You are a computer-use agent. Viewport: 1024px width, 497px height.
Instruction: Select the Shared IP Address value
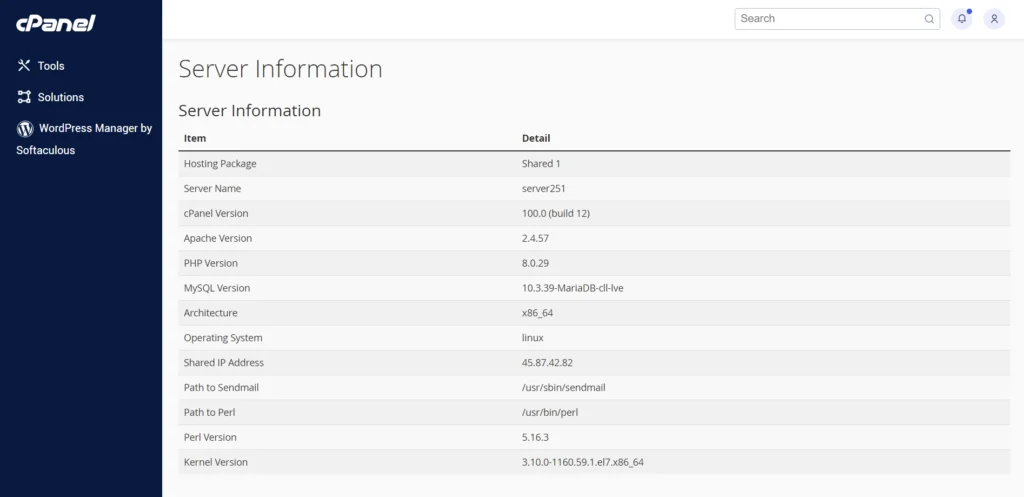point(547,362)
